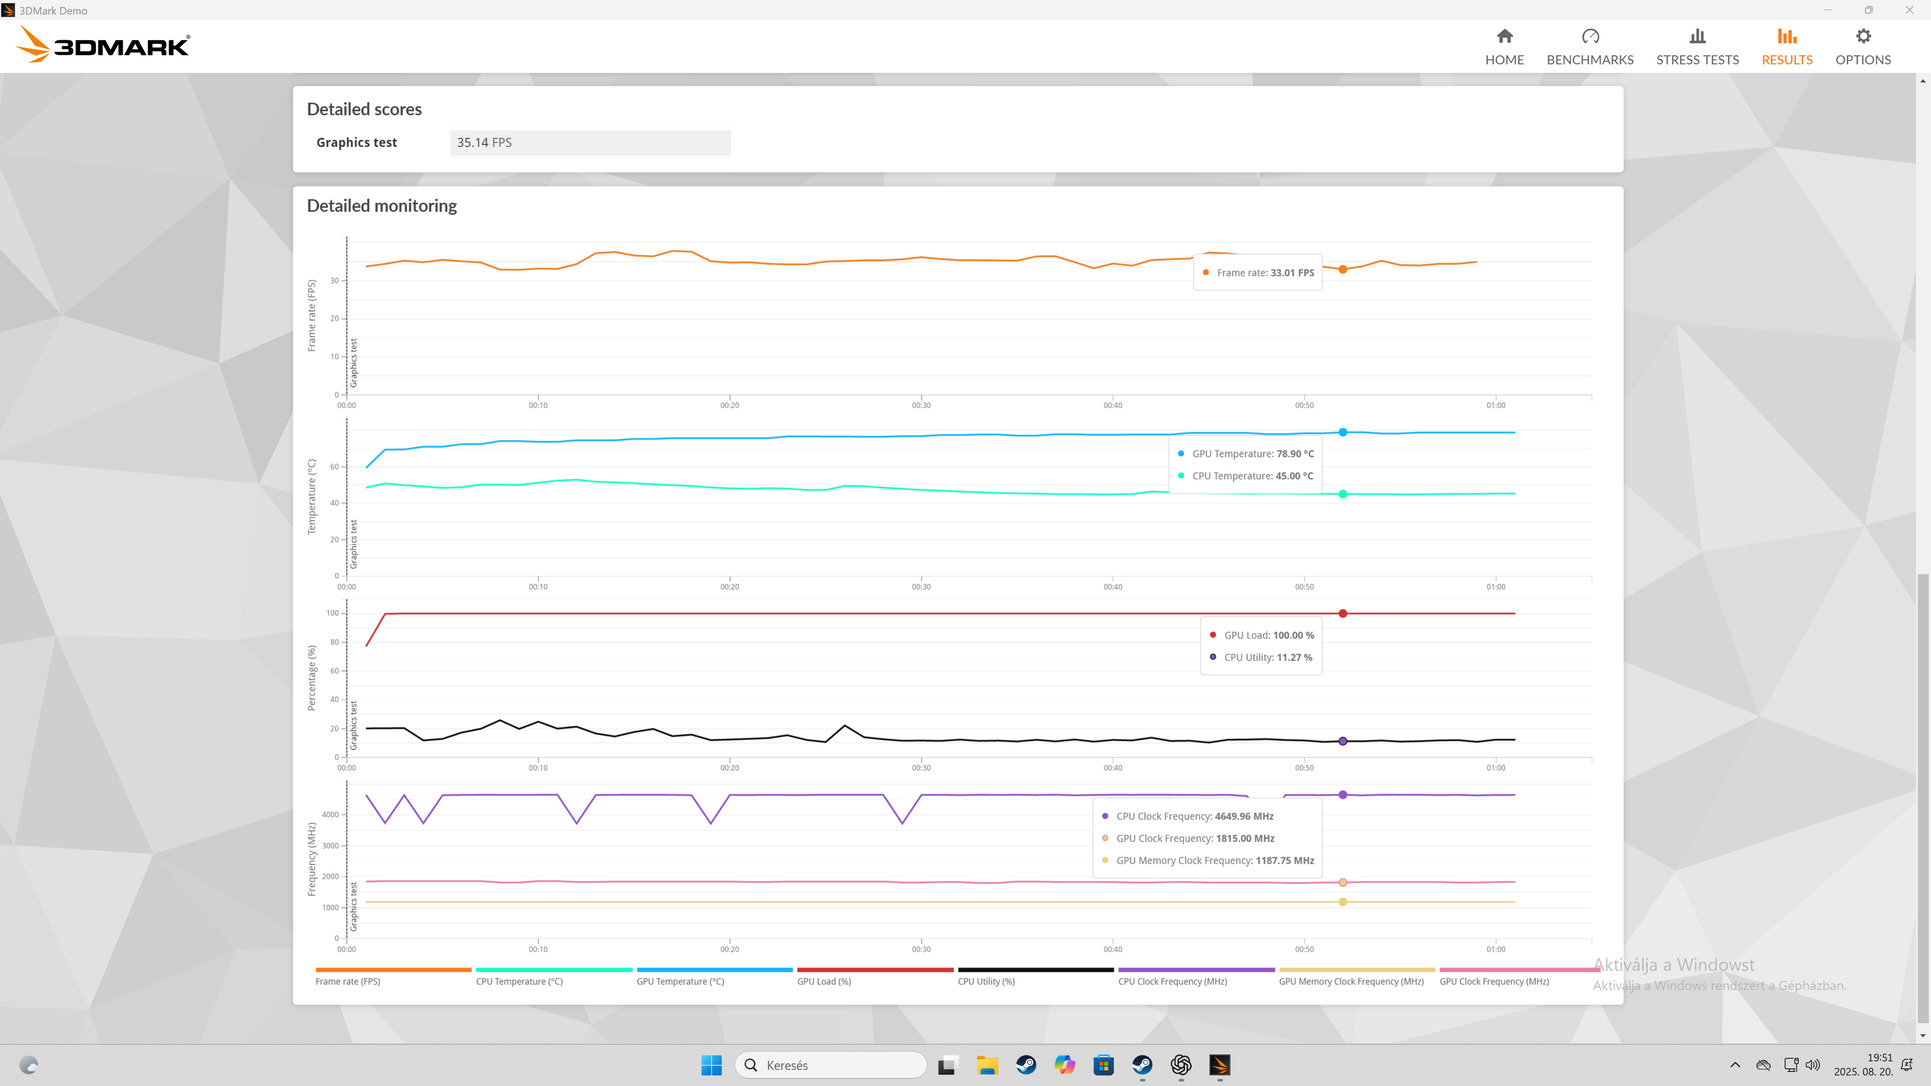Toggle CPU Temperature legend item
Screen dimensions: 1931x1086
[x=519, y=981]
